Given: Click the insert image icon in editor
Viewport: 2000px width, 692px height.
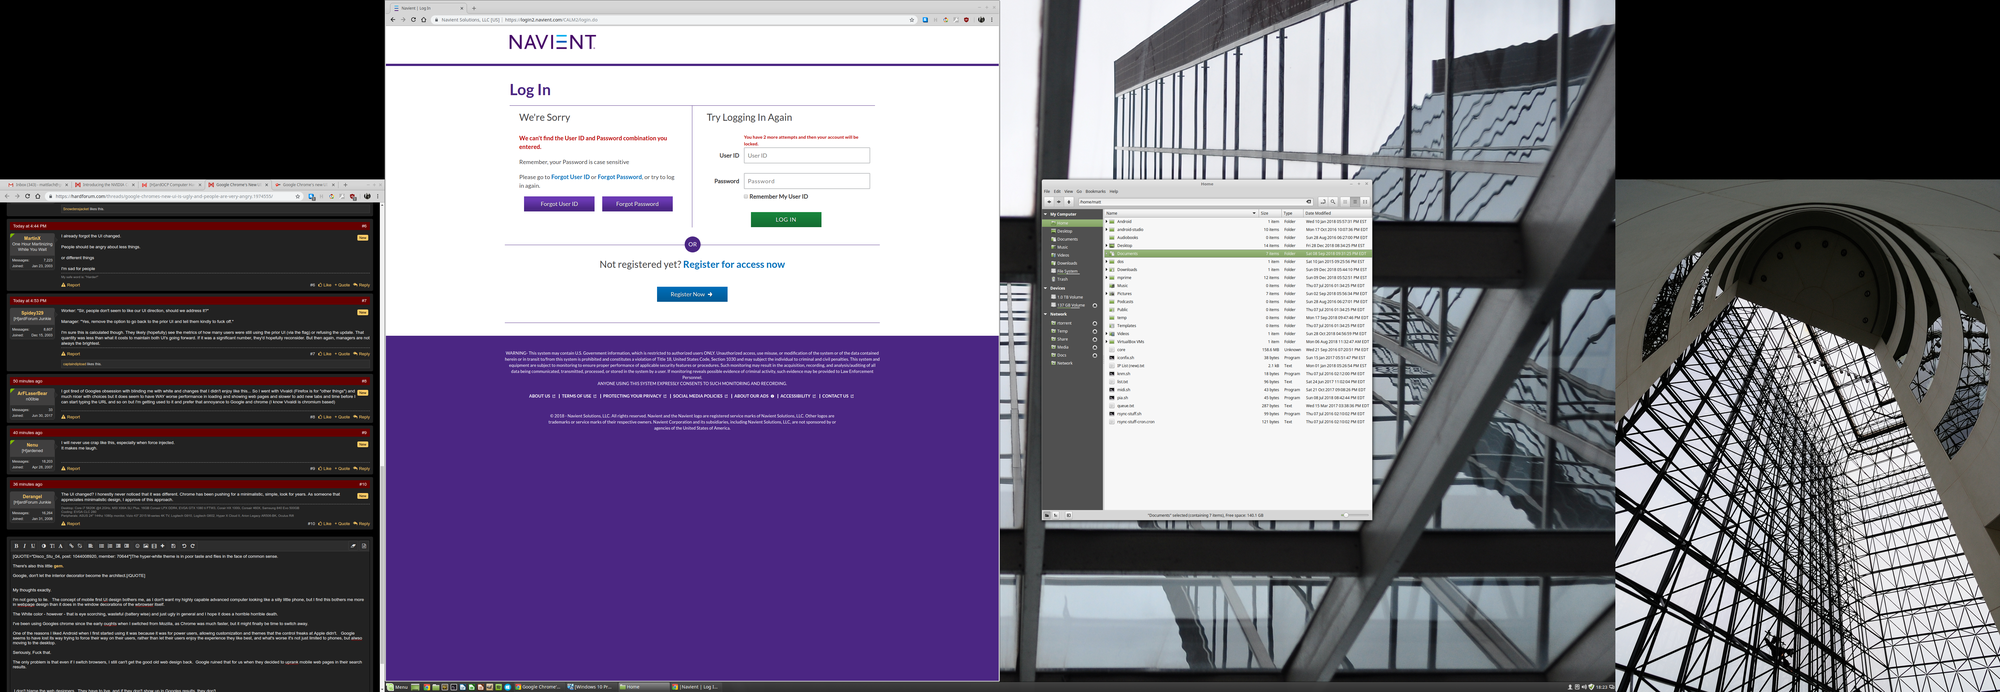Looking at the screenshot, I should click(x=146, y=546).
